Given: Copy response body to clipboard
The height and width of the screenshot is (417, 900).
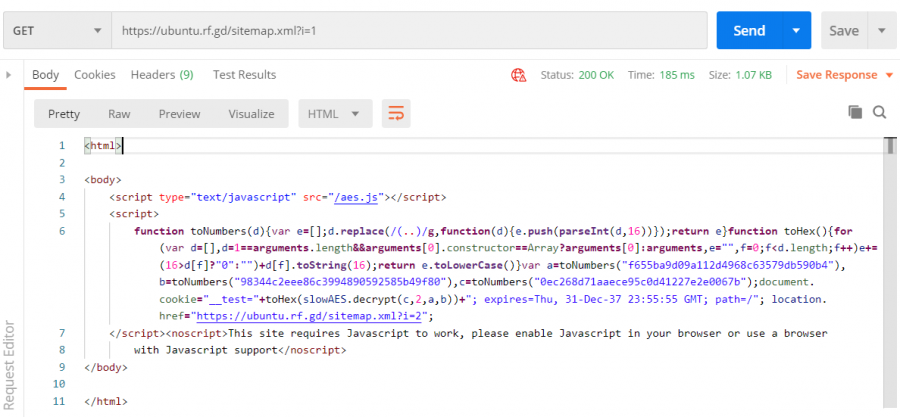Looking at the screenshot, I should (x=855, y=113).
